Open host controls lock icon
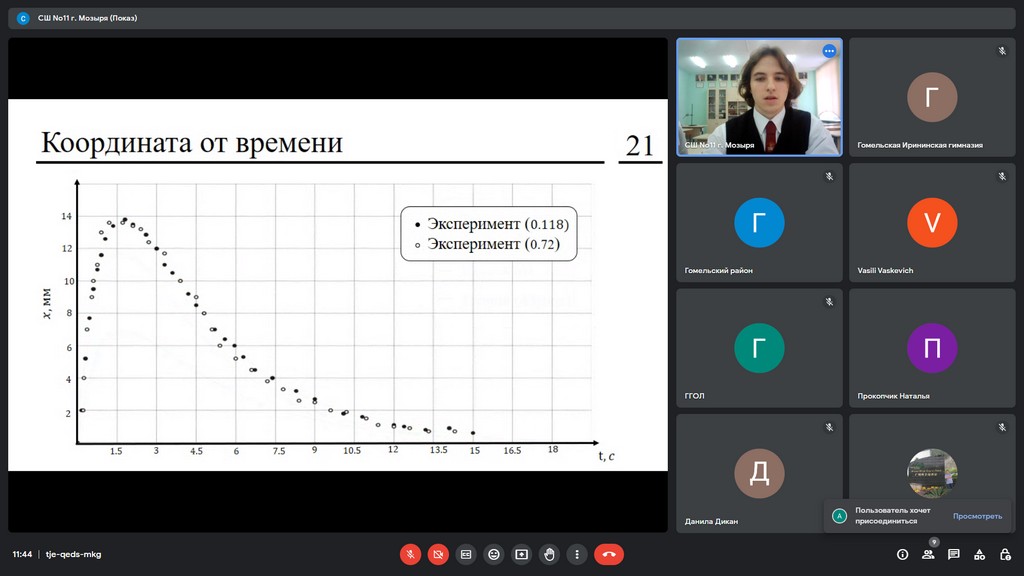Viewport: 1024px width, 576px height. click(x=1005, y=554)
